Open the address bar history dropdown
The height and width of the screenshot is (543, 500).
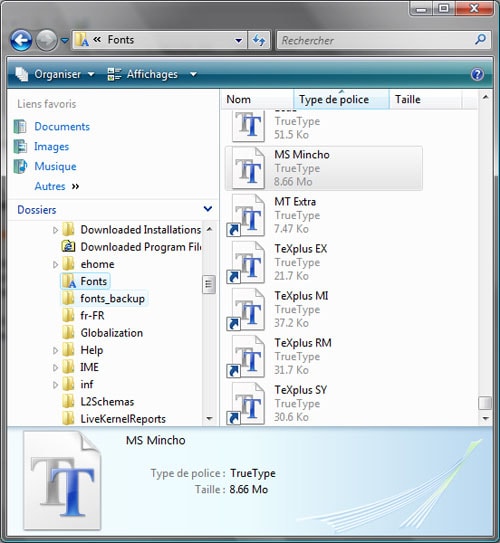238,41
